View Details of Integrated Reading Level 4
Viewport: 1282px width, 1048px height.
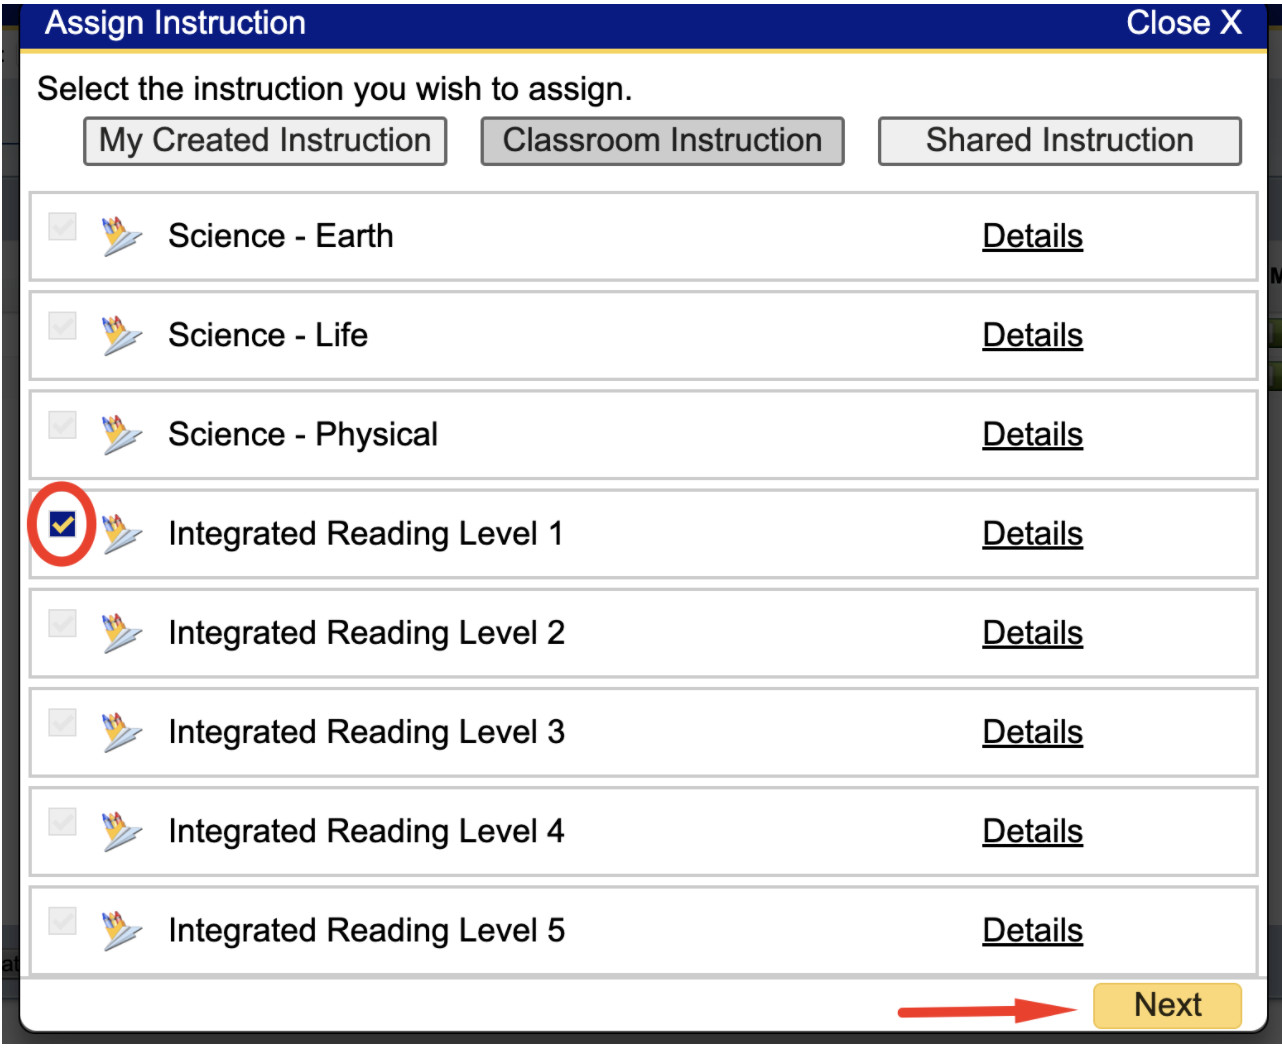click(x=1033, y=831)
